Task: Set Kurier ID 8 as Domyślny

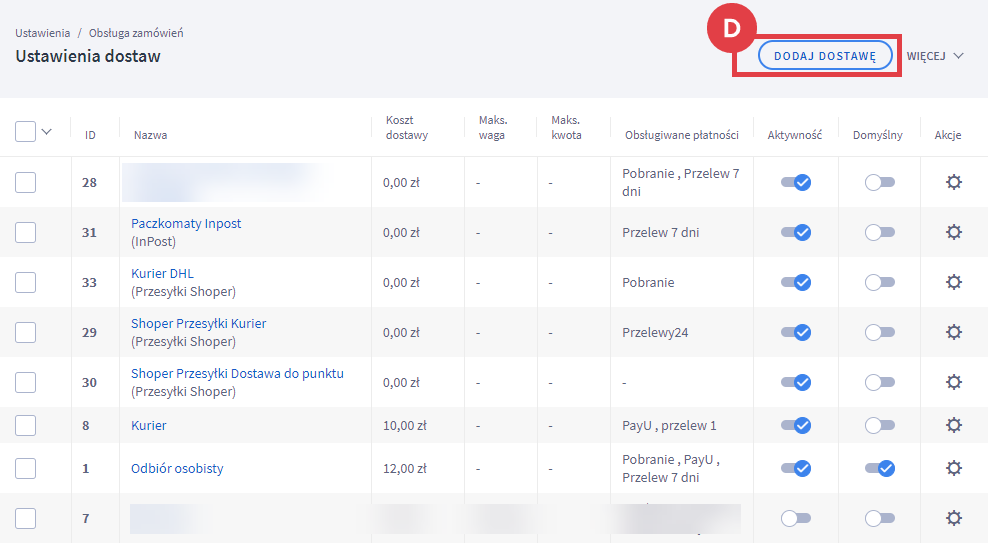Action: tap(880, 425)
